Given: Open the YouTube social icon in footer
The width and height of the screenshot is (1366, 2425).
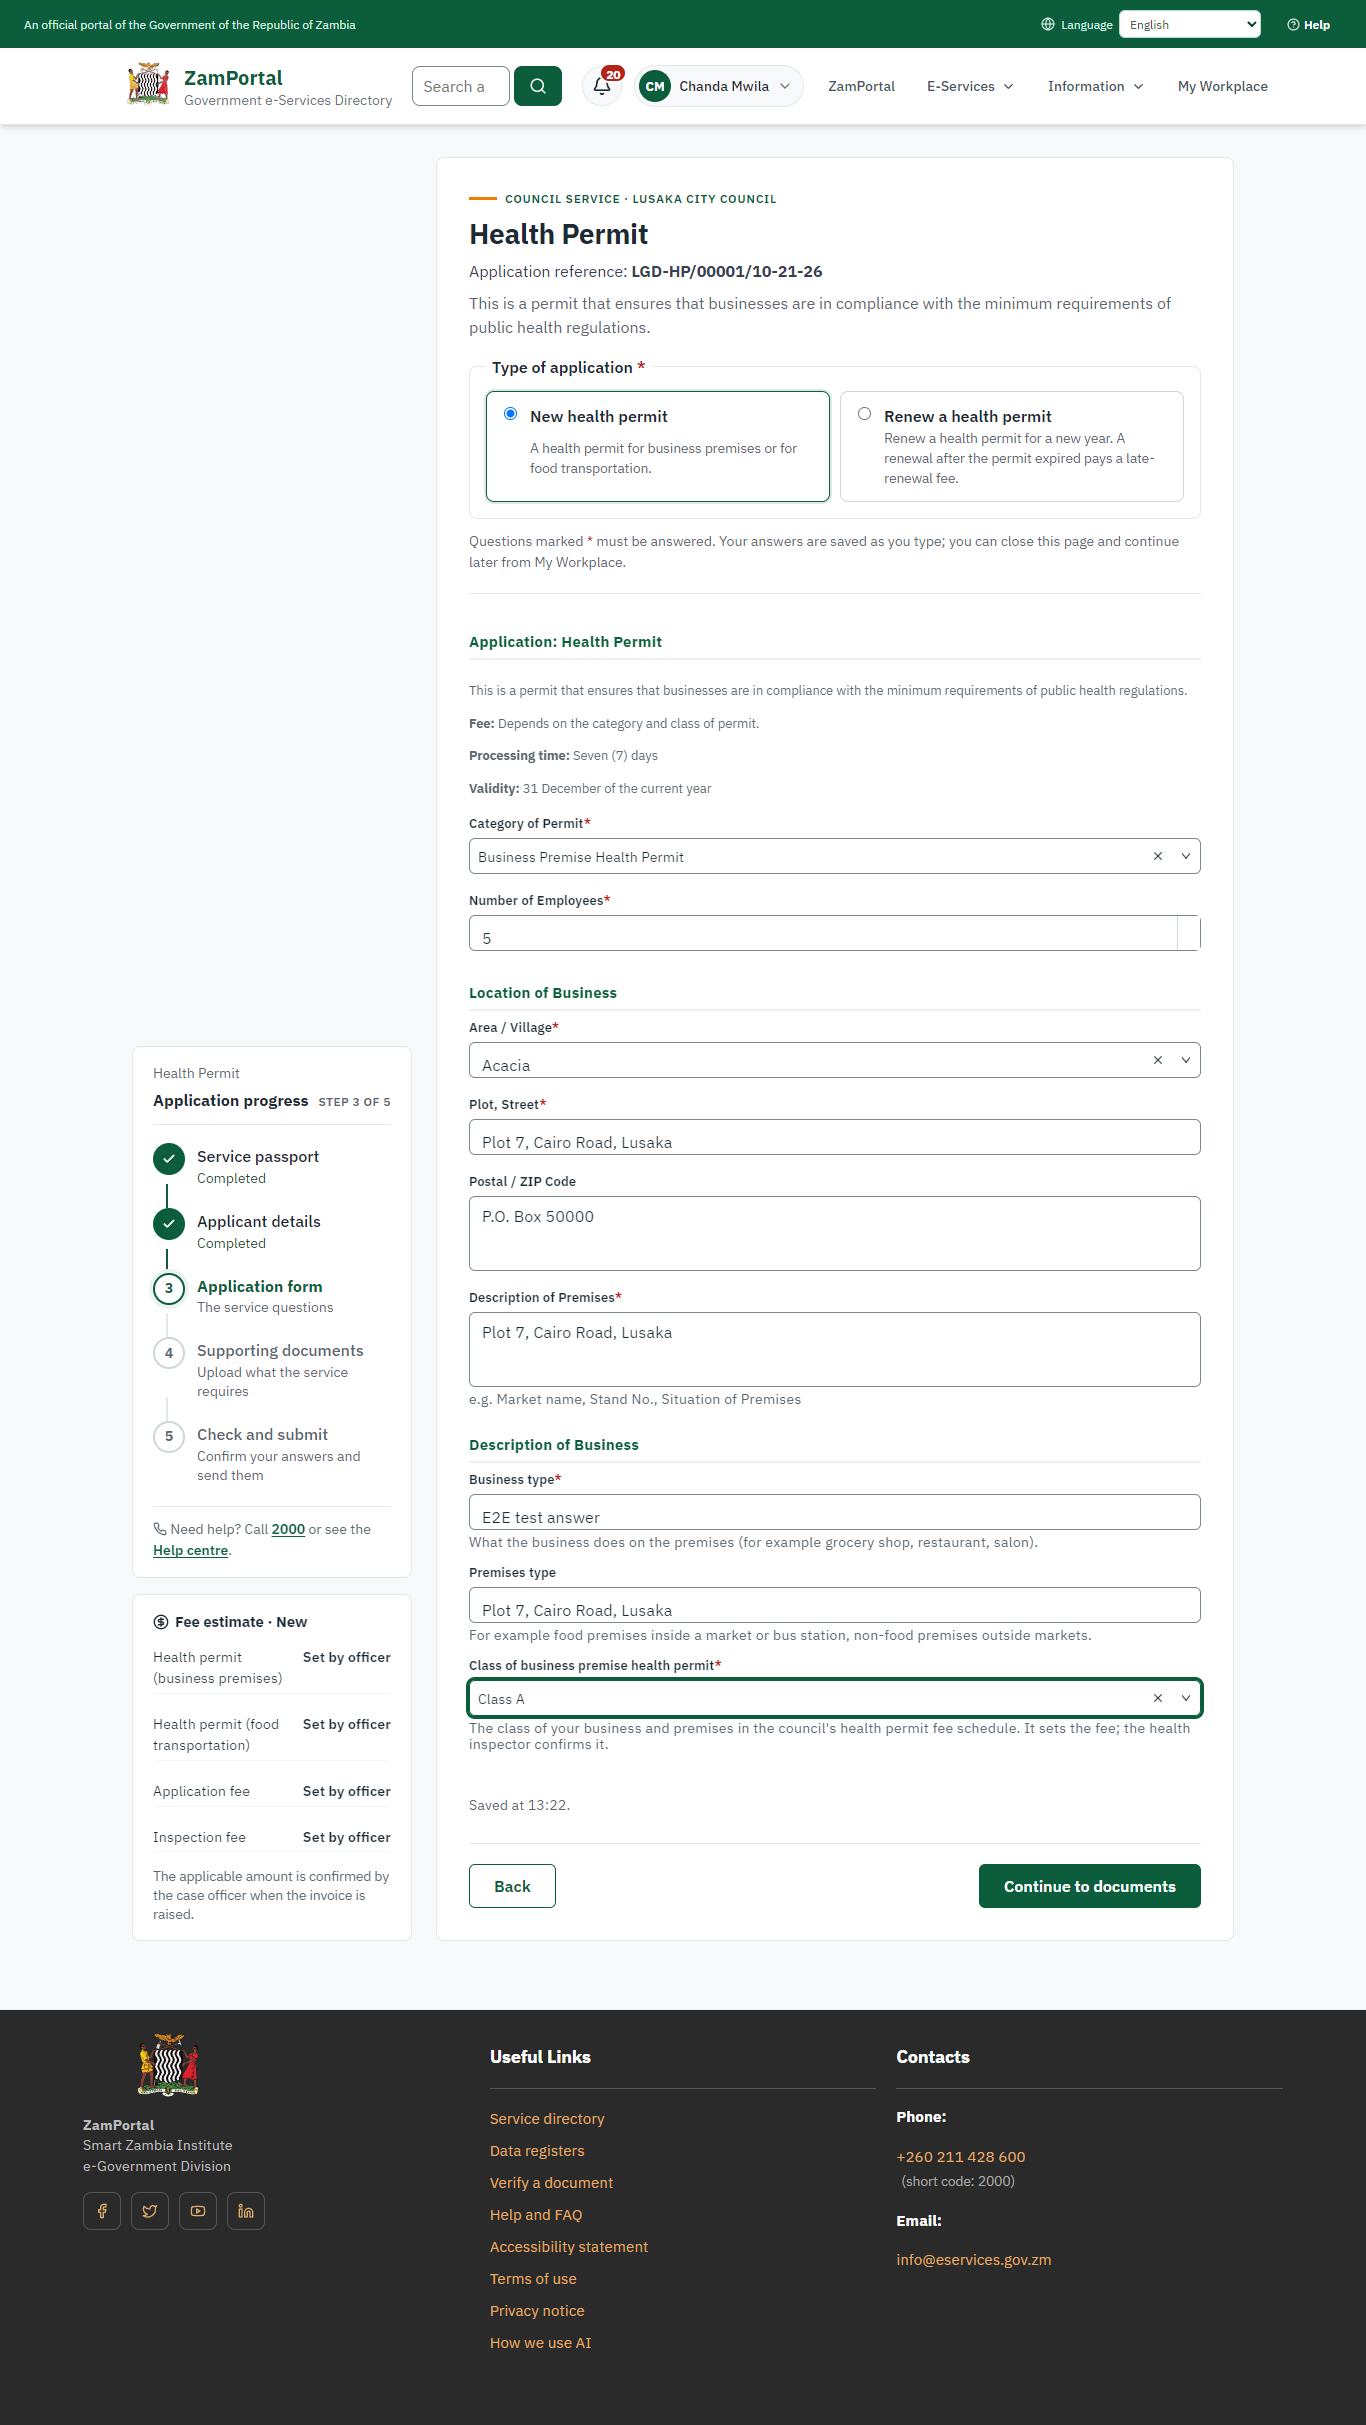Looking at the screenshot, I should (x=198, y=2211).
